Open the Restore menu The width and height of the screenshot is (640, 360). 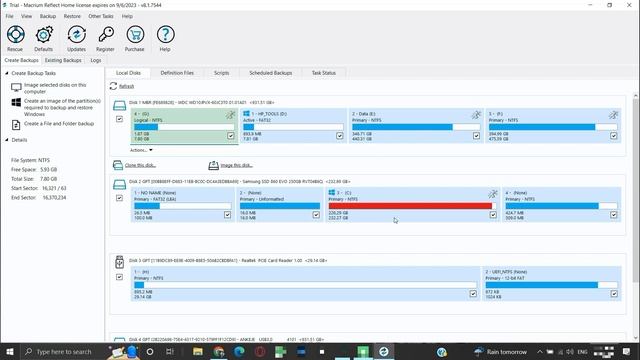click(x=72, y=16)
